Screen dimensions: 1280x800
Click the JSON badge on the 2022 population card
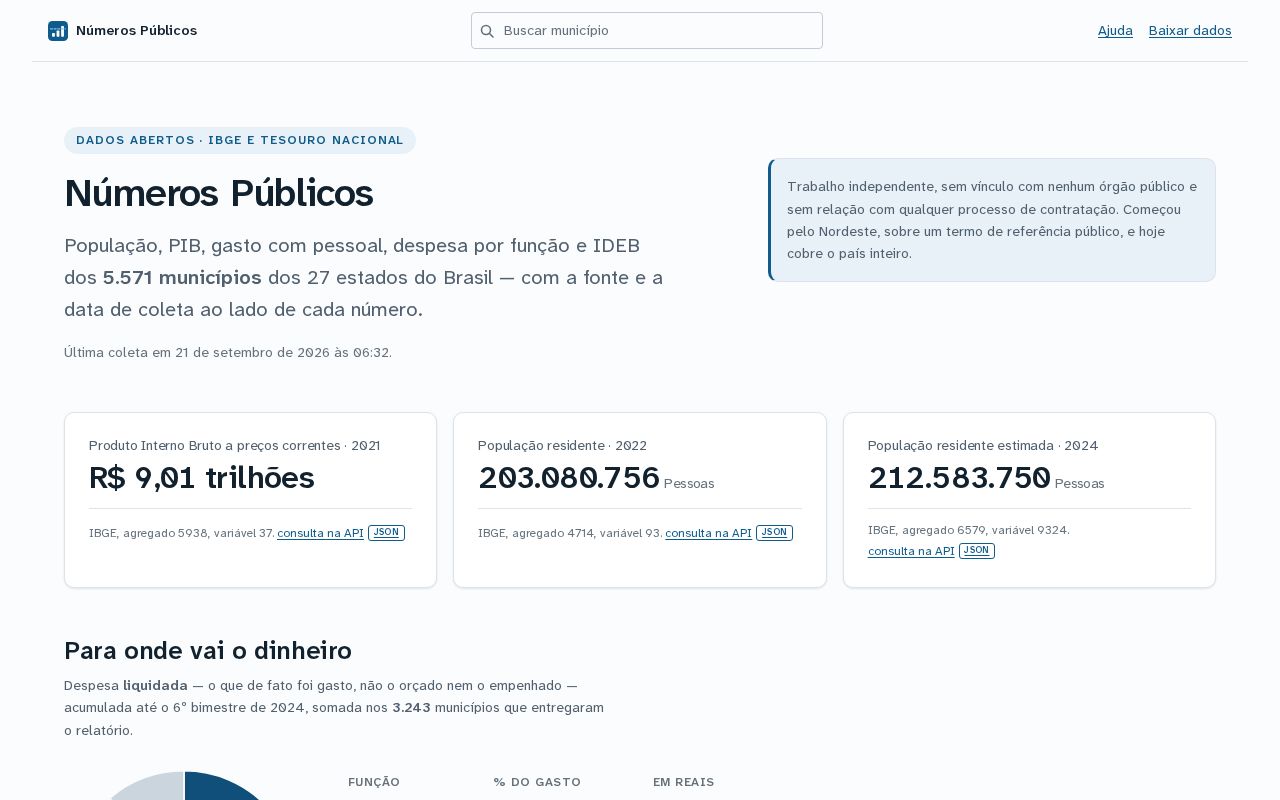(x=774, y=533)
